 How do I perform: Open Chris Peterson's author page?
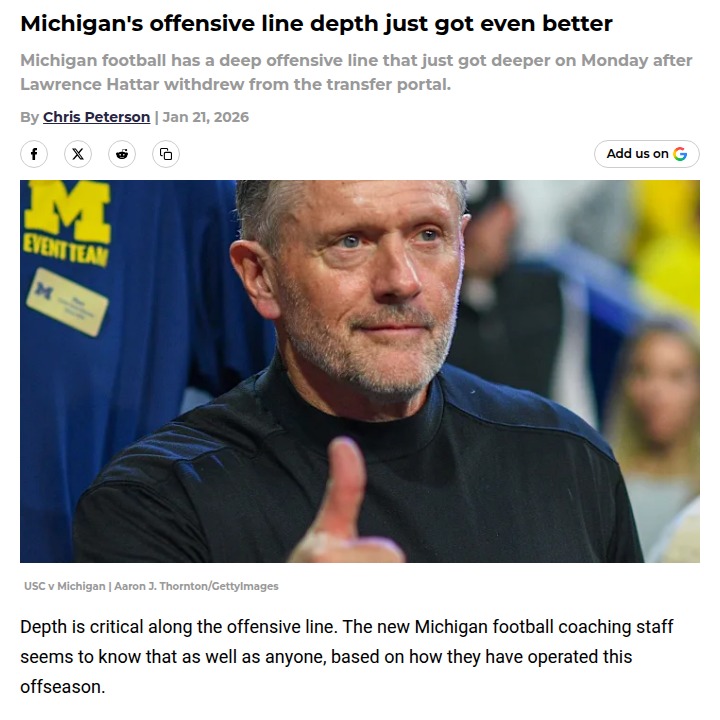point(96,117)
